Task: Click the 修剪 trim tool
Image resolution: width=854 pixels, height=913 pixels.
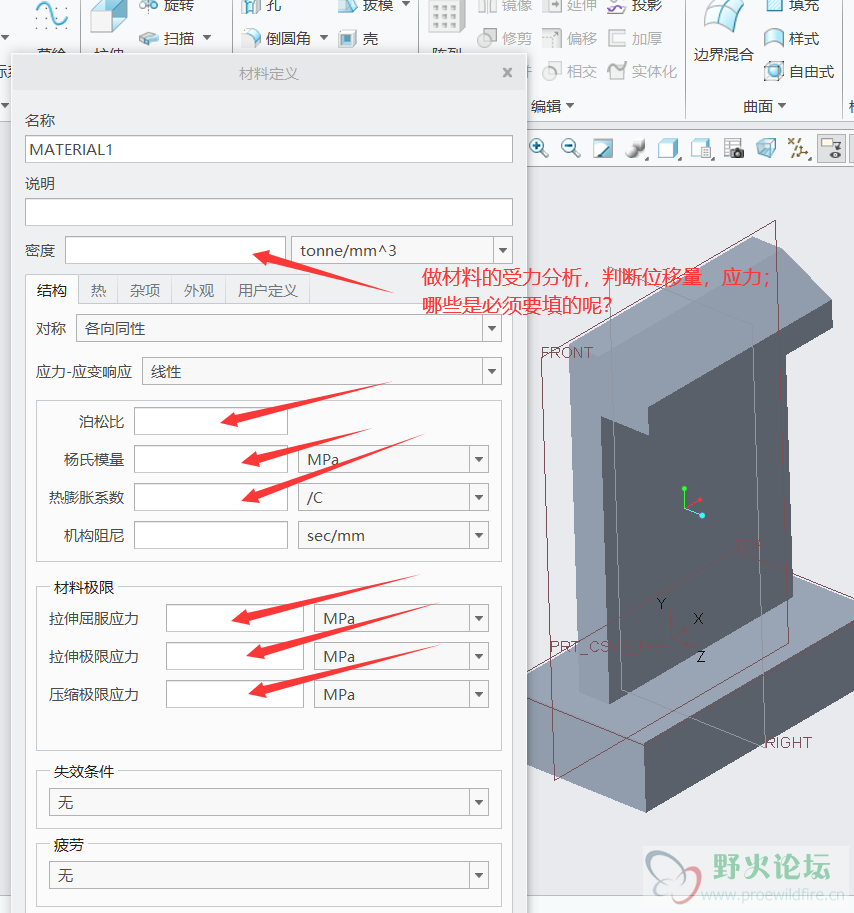Action: coord(505,38)
